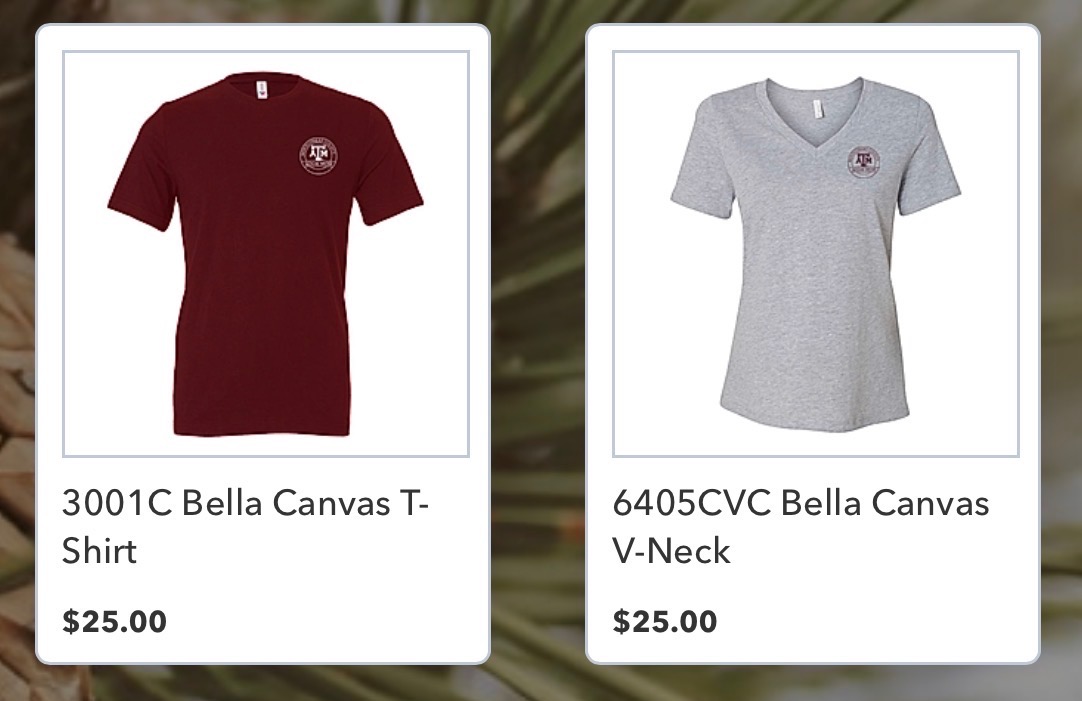Click the $25.00 price under the T-shirt
The width and height of the screenshot is (1082, 701).
click(x=115, y=621)
